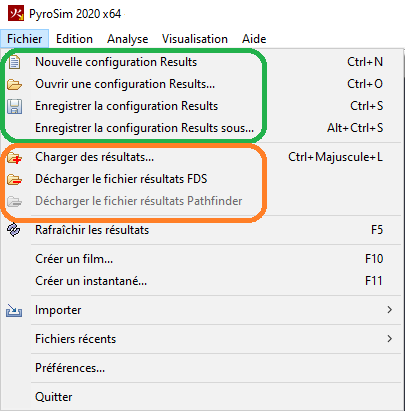Expand the Importer submenu arrow
Image resolution: width=405 pixels, height=411 pixels.
[389, 310]
